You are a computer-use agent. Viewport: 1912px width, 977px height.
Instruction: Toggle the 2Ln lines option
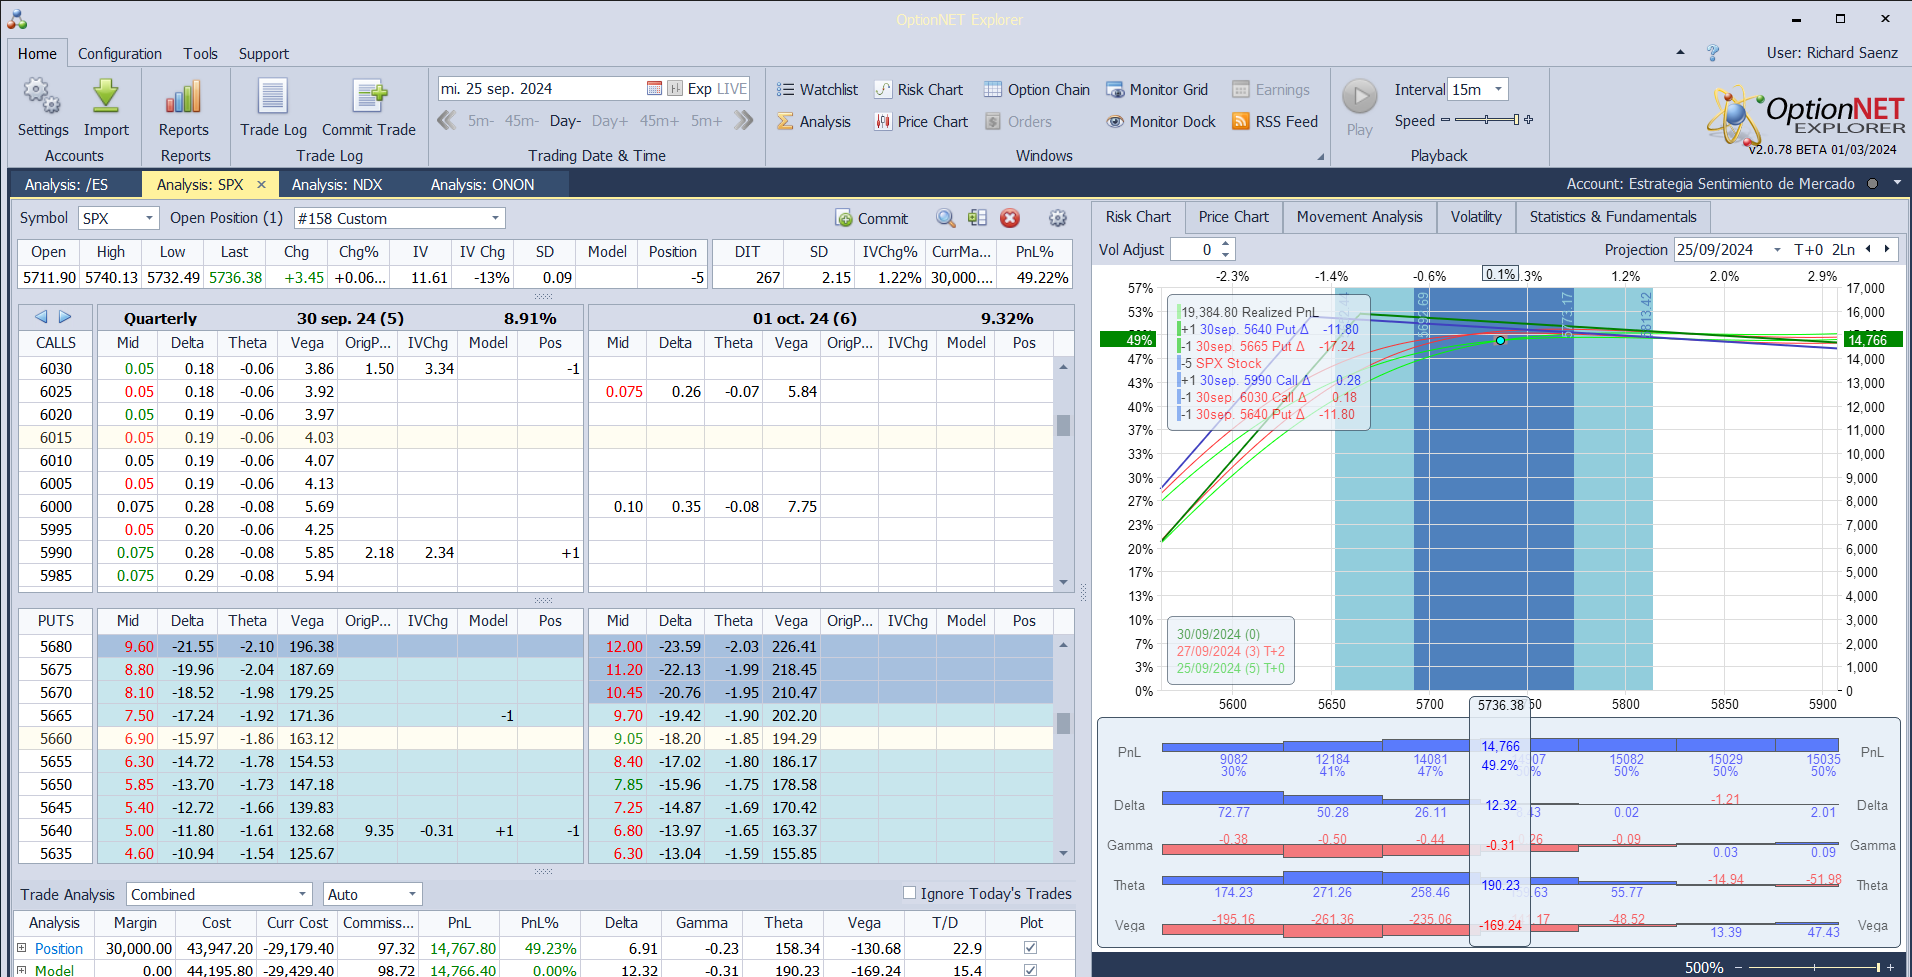[x=1843, y=250]
